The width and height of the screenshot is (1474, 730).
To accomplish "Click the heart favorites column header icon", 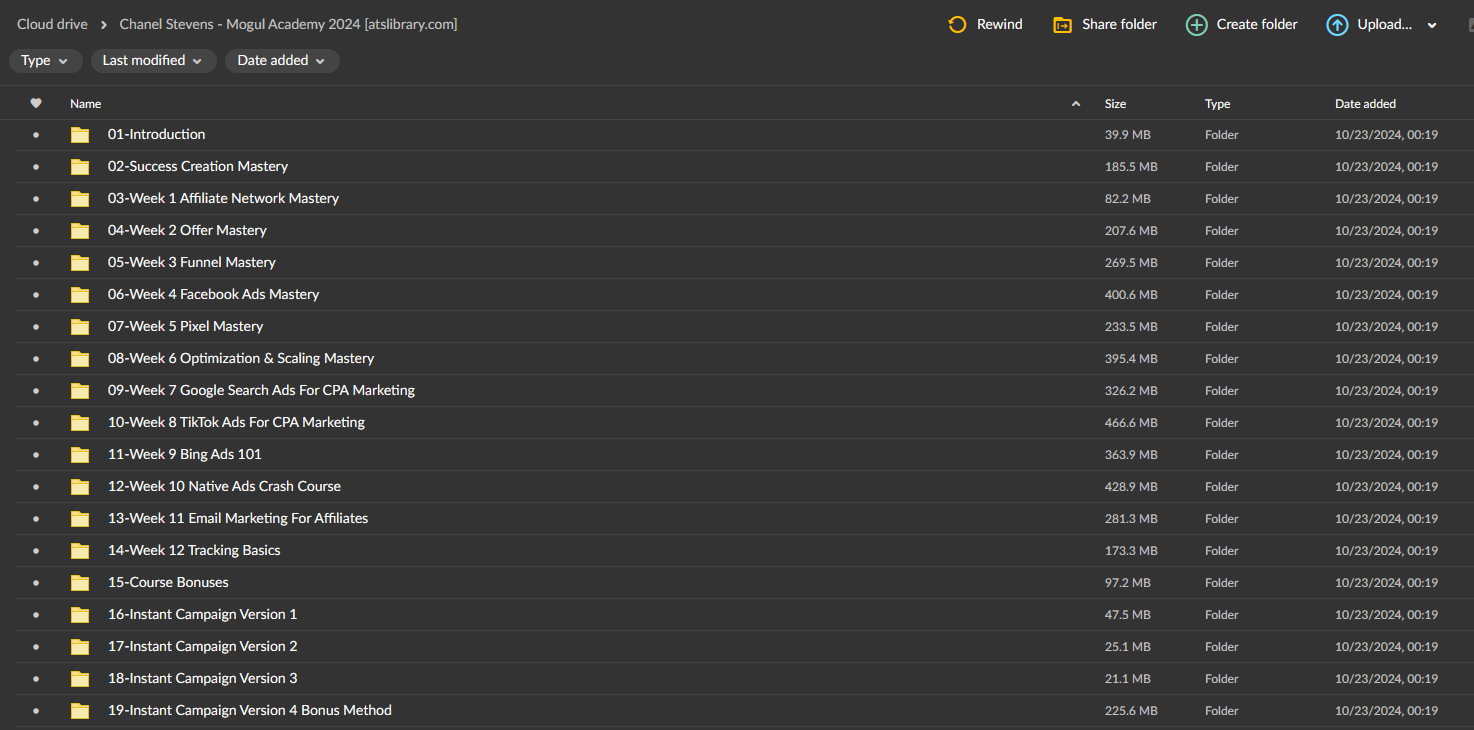I will (x=36, y=103).
